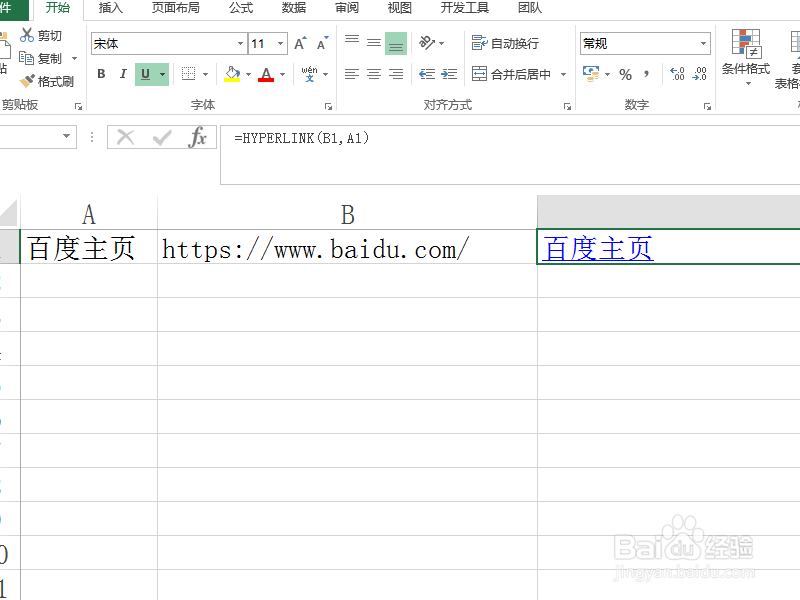800x600 pixels.
Task: Select column A header
Action: pos(89,214)
